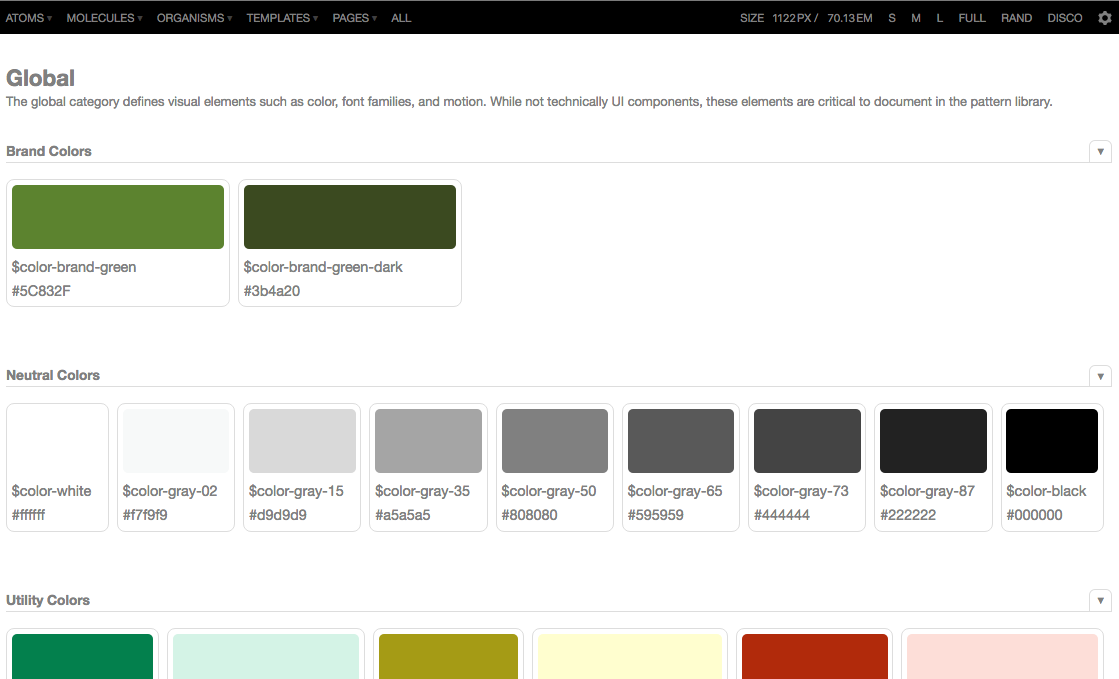Image resolution: width=1119 pixels, height=679 pixels.
Task: Open the Neutral Colors heading link
Action: coord(53,376)
